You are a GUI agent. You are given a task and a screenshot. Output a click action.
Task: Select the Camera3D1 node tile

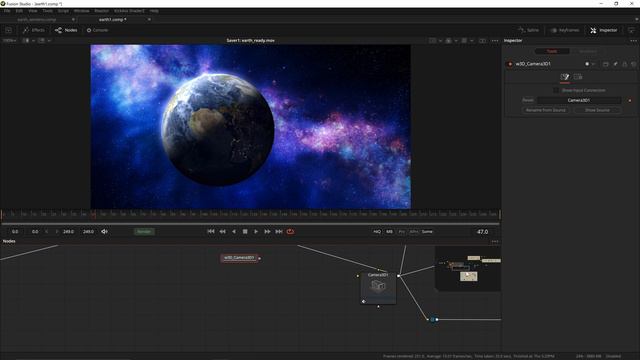point(378,288)
